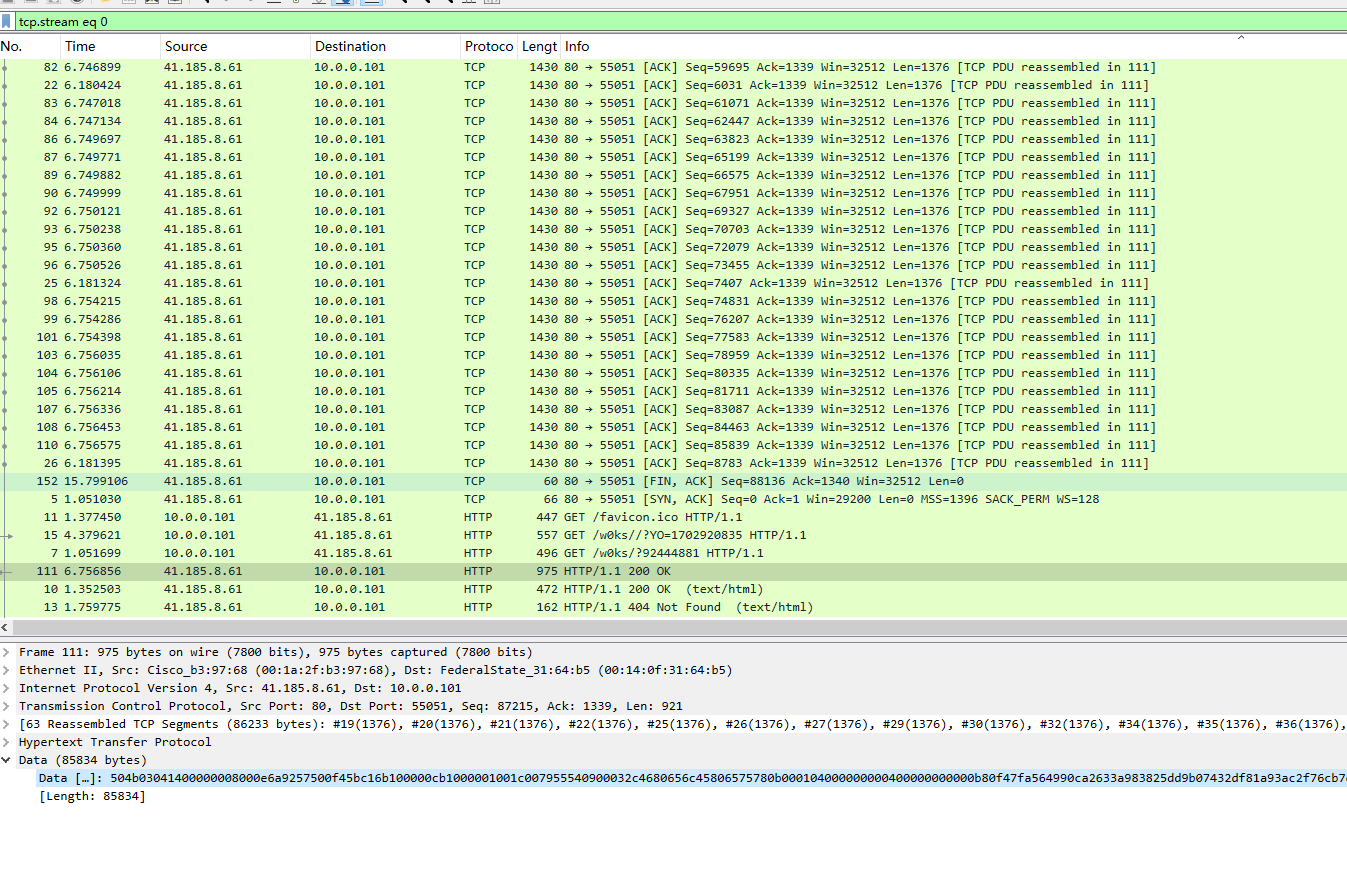1347x882 pixels.
Task: Click the left arrow of the horizontal scrollbar
Action: [x=6, y=628]
